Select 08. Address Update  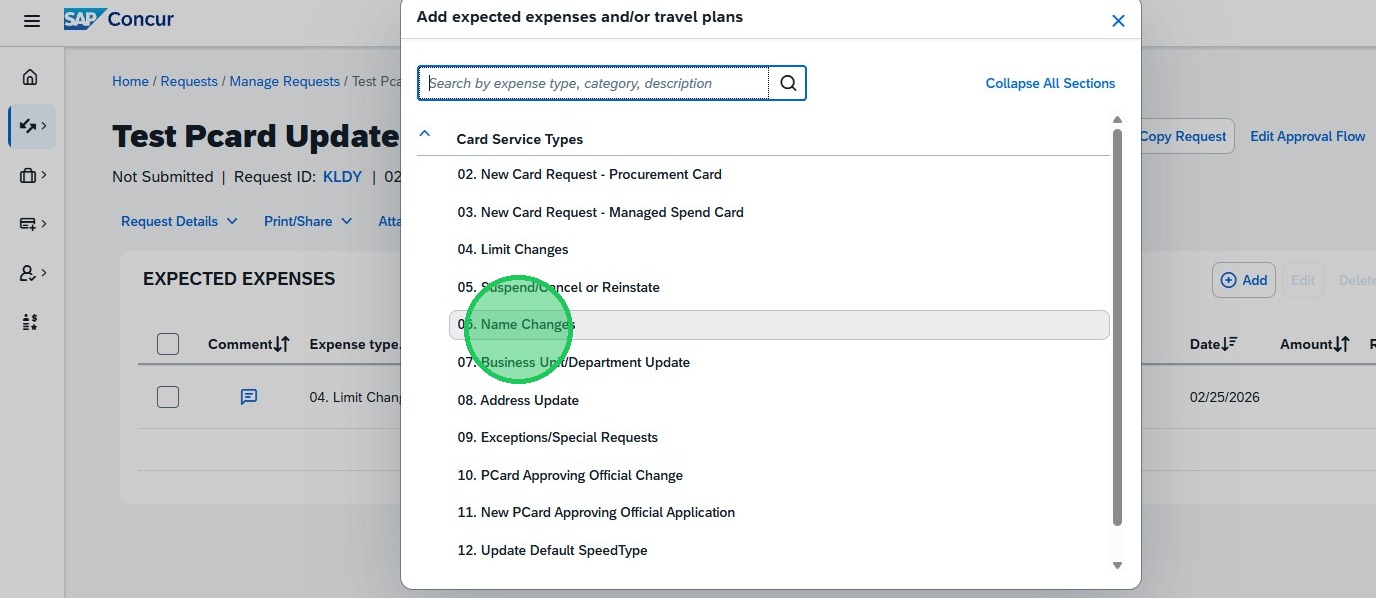518,400
